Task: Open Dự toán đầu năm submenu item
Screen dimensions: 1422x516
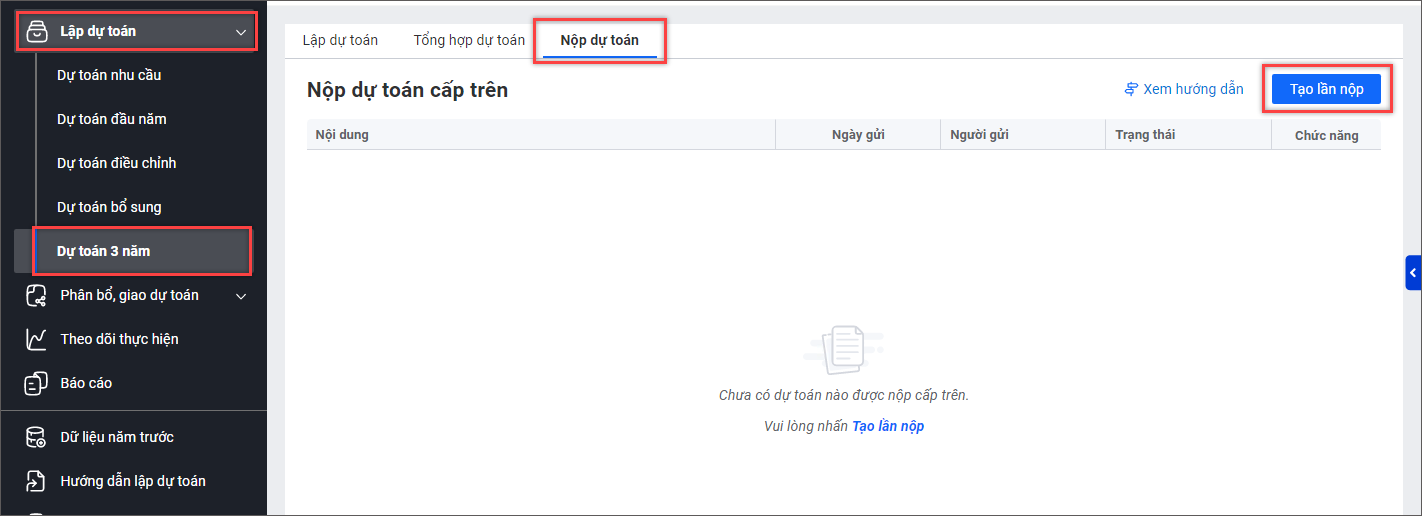Action: pyautogui.click(x=112, y=119)
